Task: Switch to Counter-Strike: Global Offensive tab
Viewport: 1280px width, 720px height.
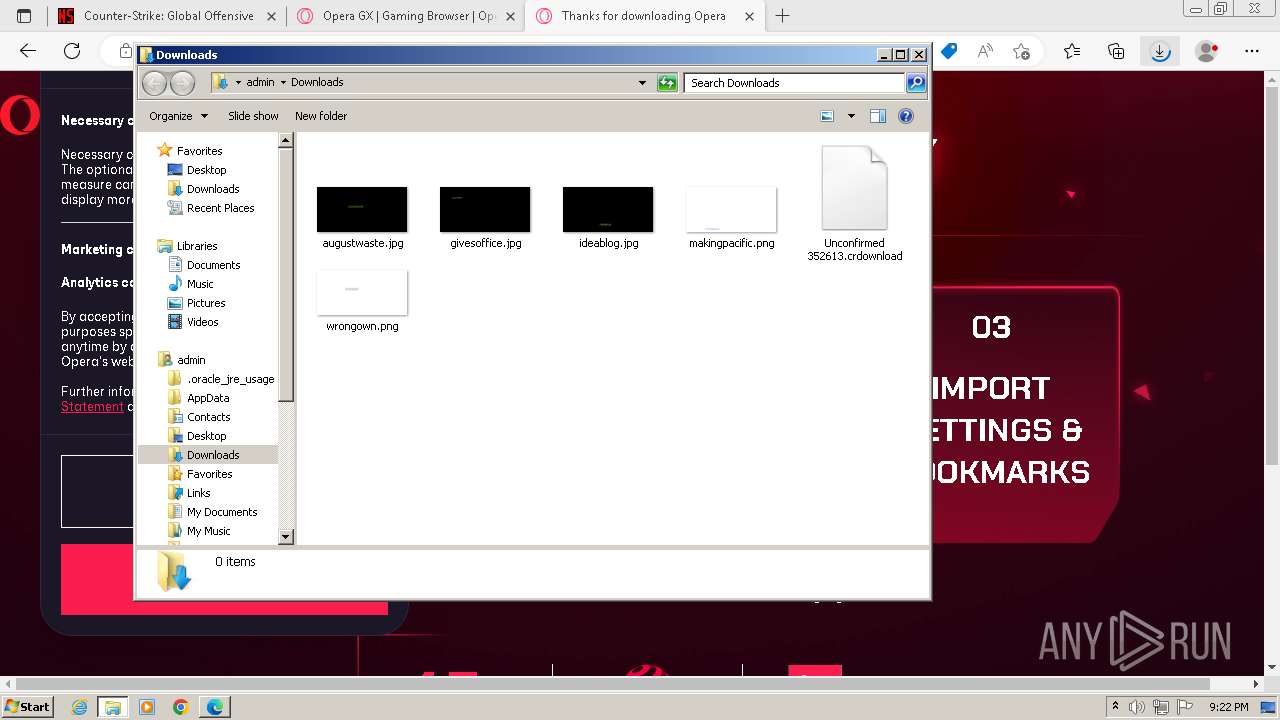Action: pos(166,16)
